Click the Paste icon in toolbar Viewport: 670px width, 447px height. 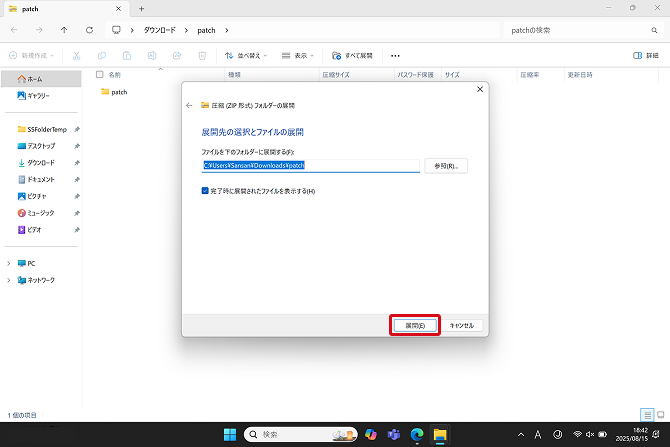(x=127, y=56)
